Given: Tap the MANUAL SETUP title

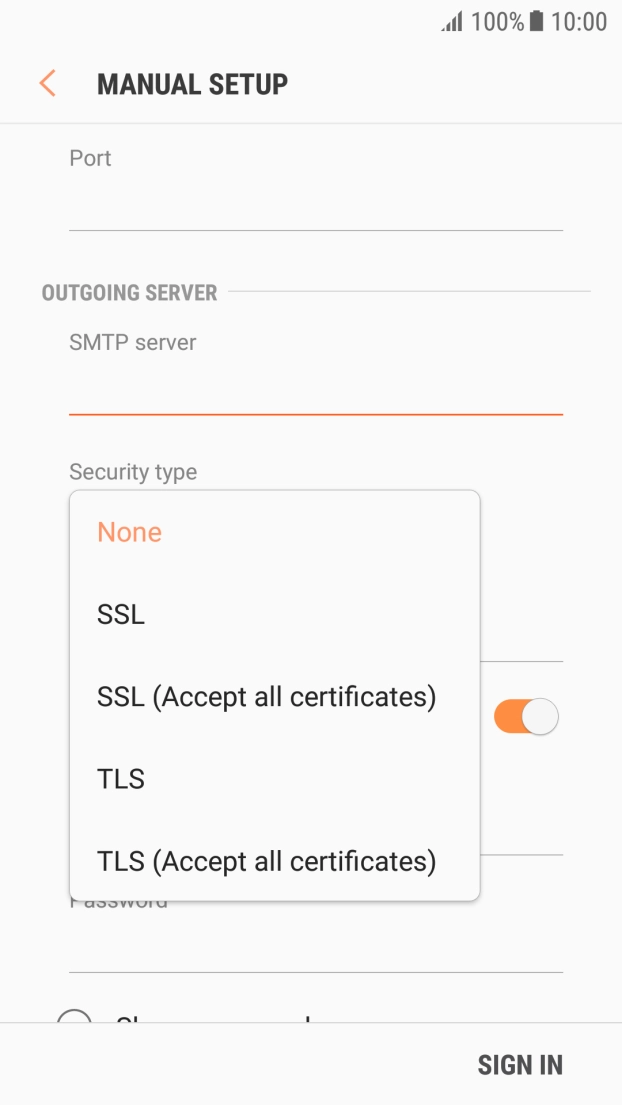Looking at the screenshot, I should pyautogui.click(x=192, y=84).
